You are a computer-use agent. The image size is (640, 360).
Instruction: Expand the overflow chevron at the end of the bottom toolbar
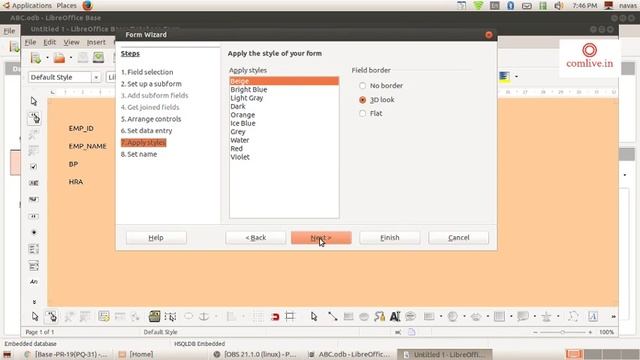pyautogui.click(x=613, y=316)
